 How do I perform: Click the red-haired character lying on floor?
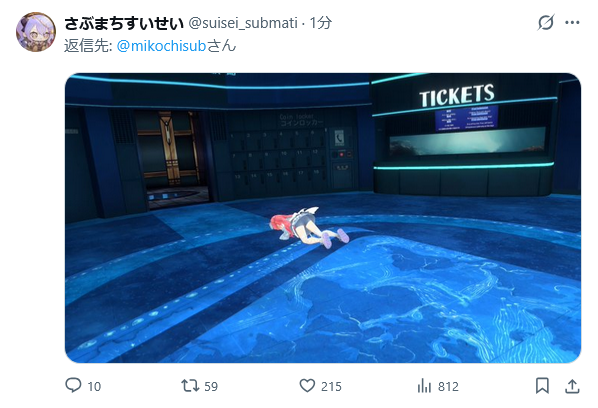coord(309,227)
